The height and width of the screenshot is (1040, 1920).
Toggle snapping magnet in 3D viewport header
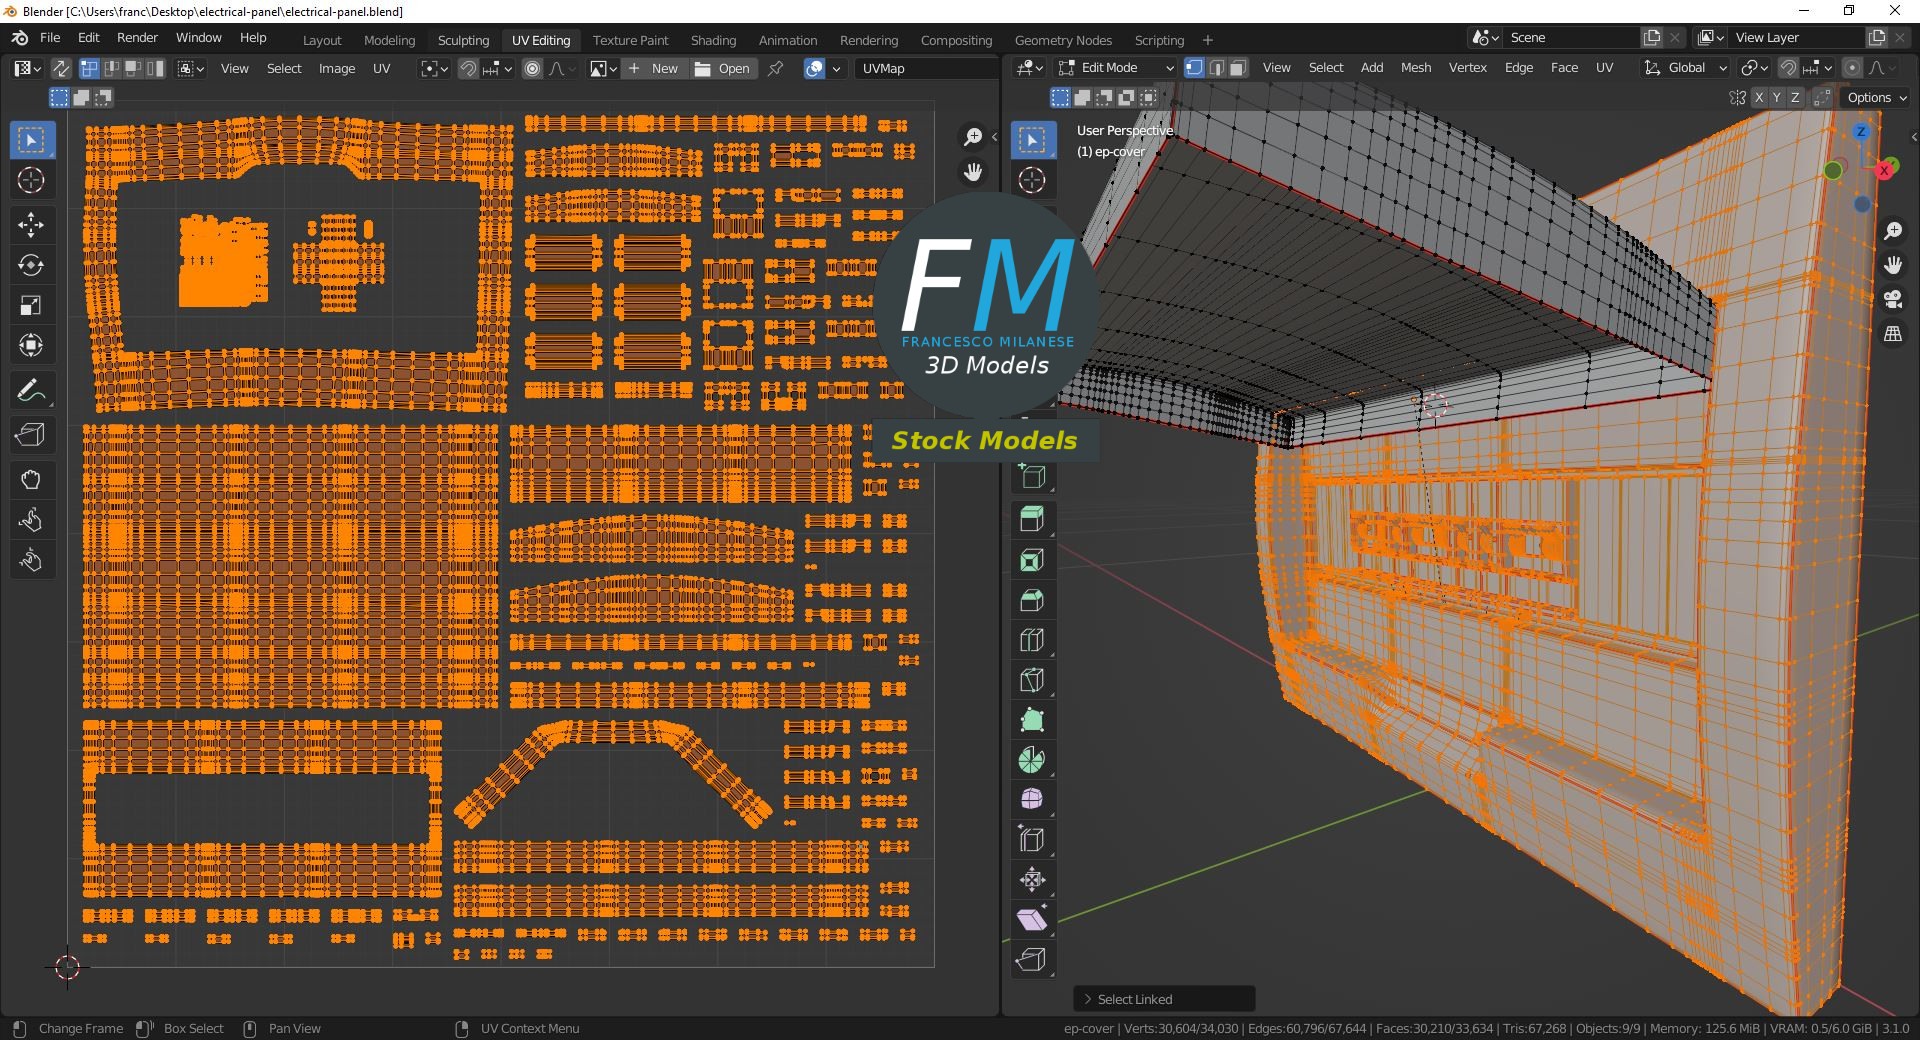[1788, 67]
